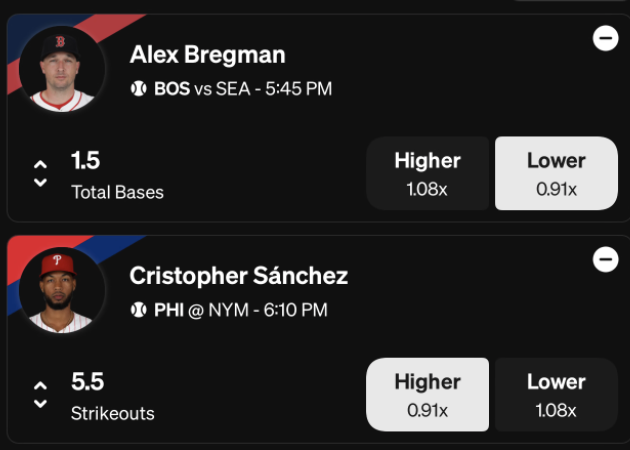Select Higher 1.08x for Alex Bregman
This screenshot has width=630, height=450.
coord(428,173)
